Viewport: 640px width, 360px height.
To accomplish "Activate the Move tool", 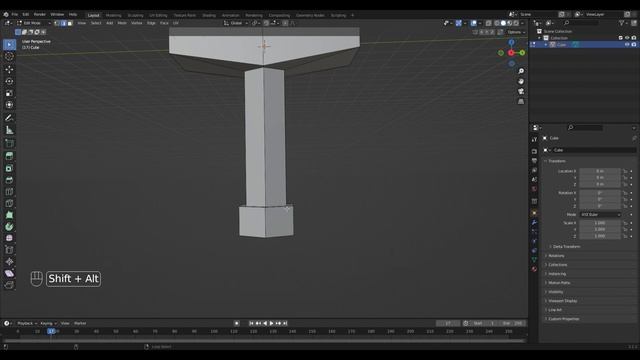I will coord(9,69).
